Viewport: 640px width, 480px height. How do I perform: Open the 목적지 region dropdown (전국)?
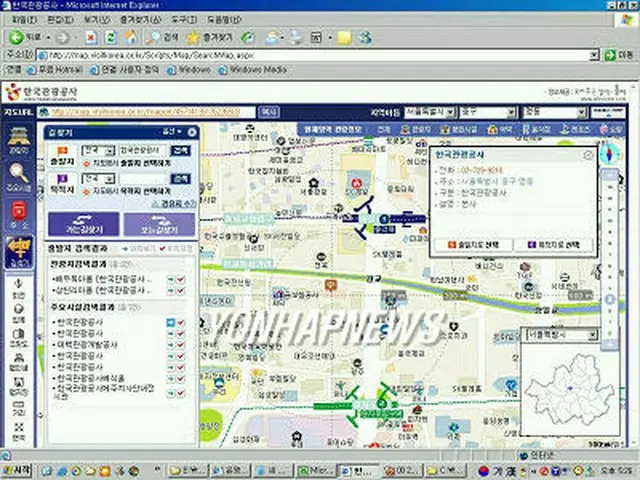pyautogui.click(x=98, y=178)
